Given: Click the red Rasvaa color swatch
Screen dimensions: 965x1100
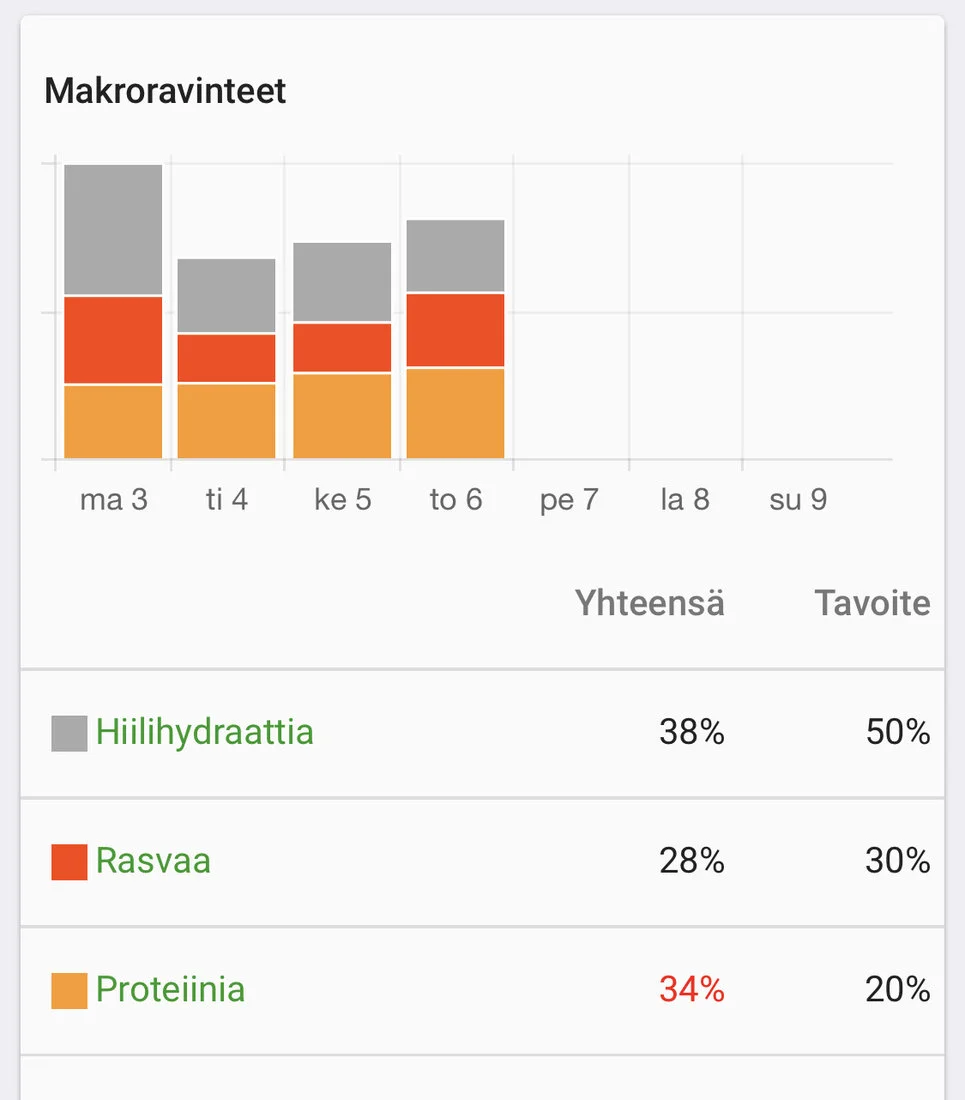Looking at the screenshot, I should click(x=69, y=862).
